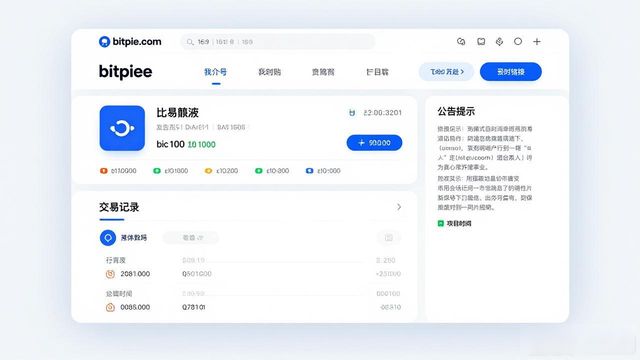Open the gray filter dropdown in records
Viewport: 640px width, 360px height.
pos(191,238)
